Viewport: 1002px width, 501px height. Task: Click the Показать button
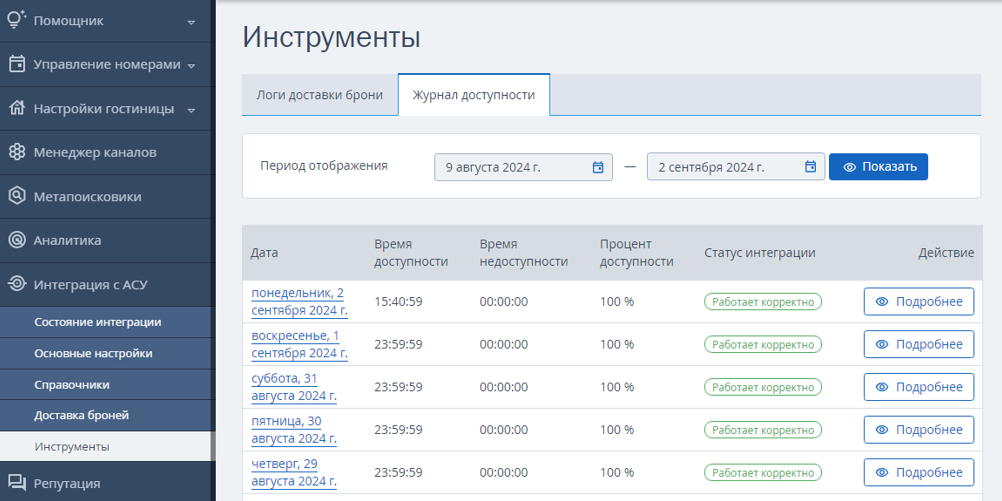(x=878, y=167)
